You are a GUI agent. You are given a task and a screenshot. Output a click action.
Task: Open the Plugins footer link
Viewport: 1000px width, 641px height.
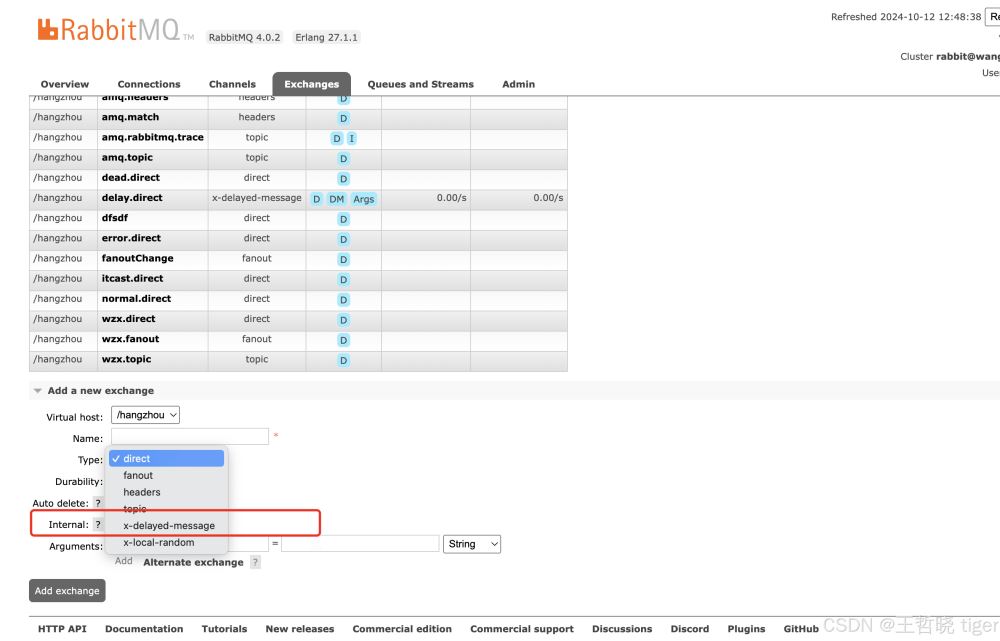[x=746, y=629]
